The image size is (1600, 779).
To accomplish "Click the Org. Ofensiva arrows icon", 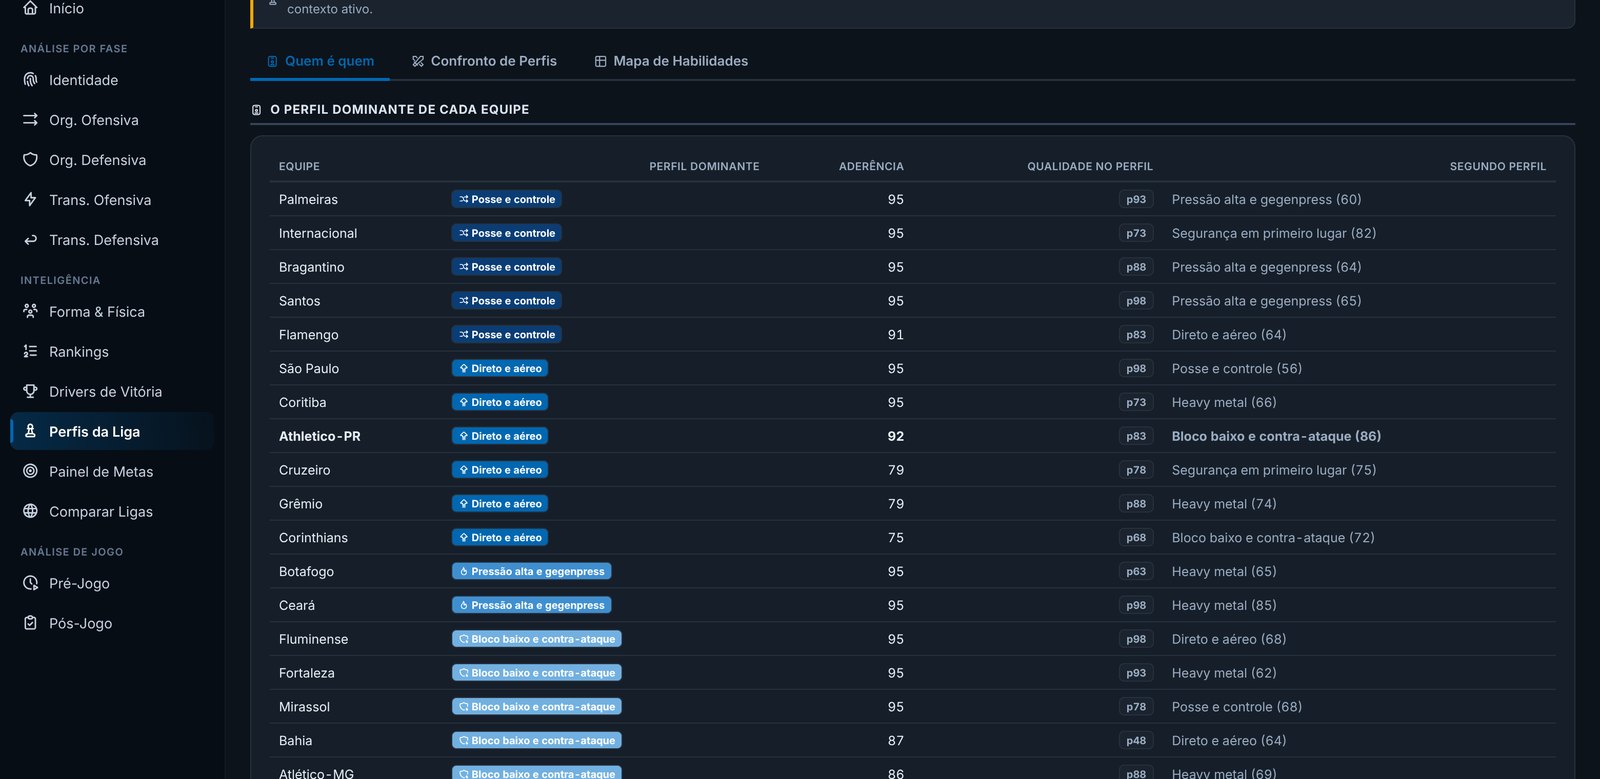I will click(x=30, y=120).
